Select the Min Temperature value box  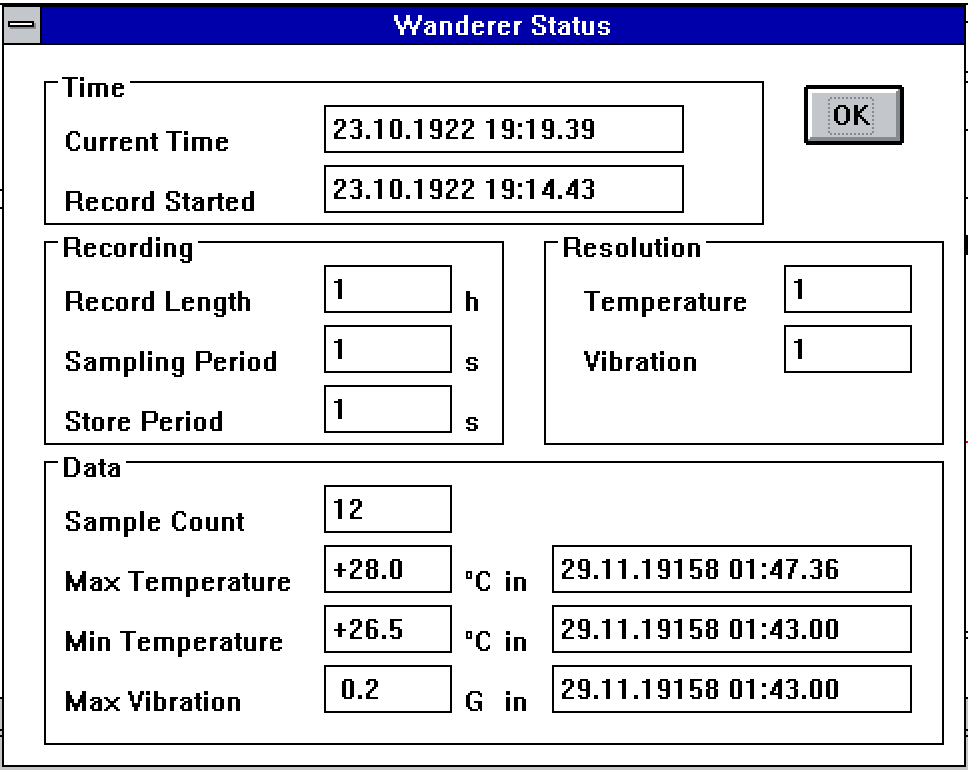tap(387, 629)
